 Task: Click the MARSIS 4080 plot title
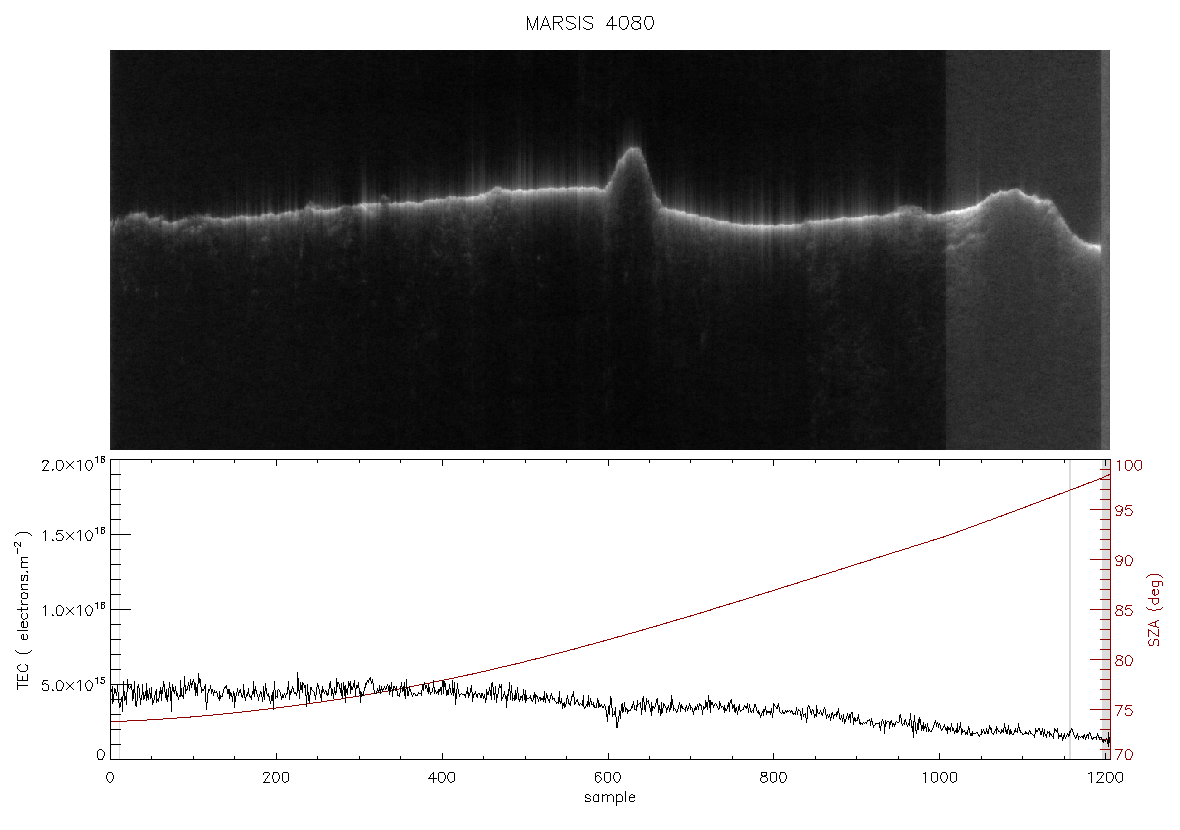590,23
